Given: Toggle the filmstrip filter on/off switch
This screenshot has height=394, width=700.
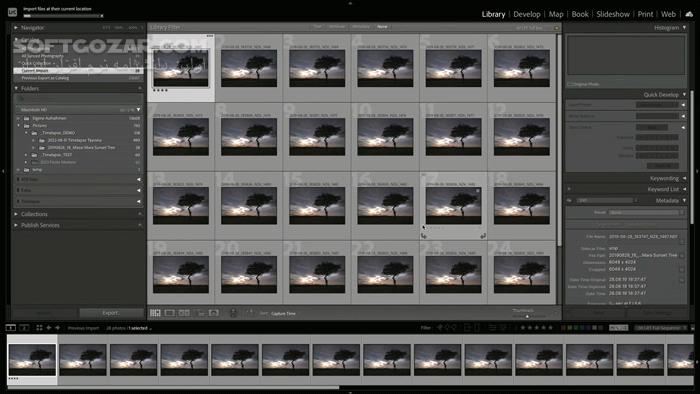Looking at the screenshot, I should click(692, 328).
